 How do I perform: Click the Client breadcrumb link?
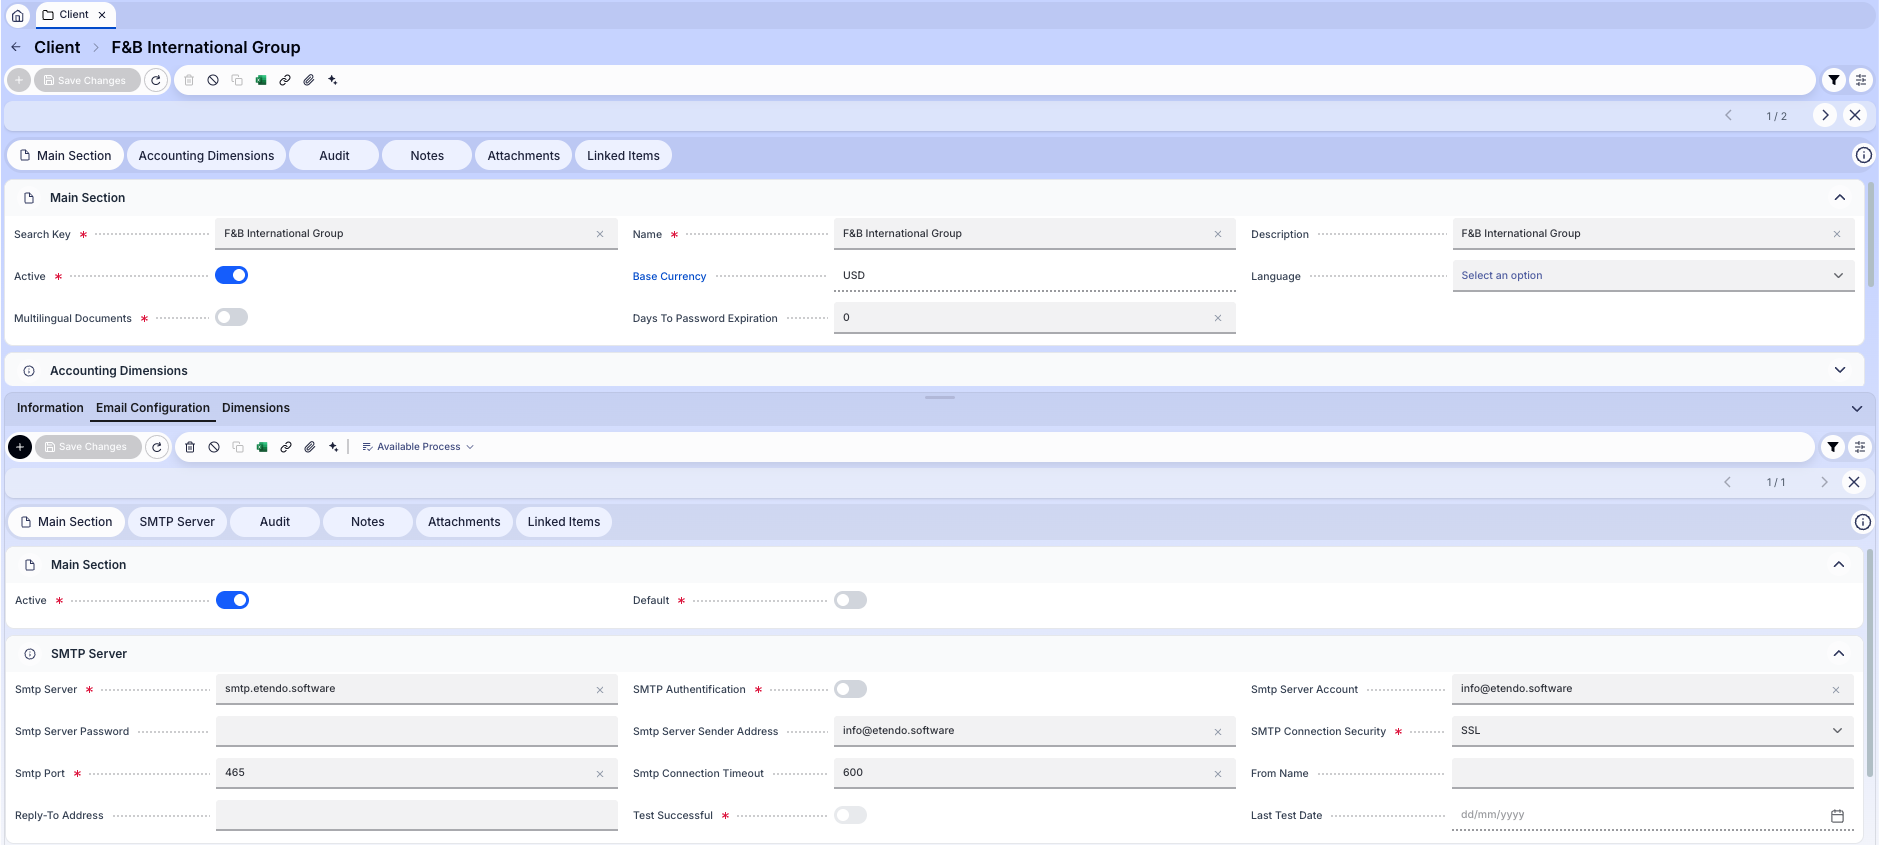(57, 47)
